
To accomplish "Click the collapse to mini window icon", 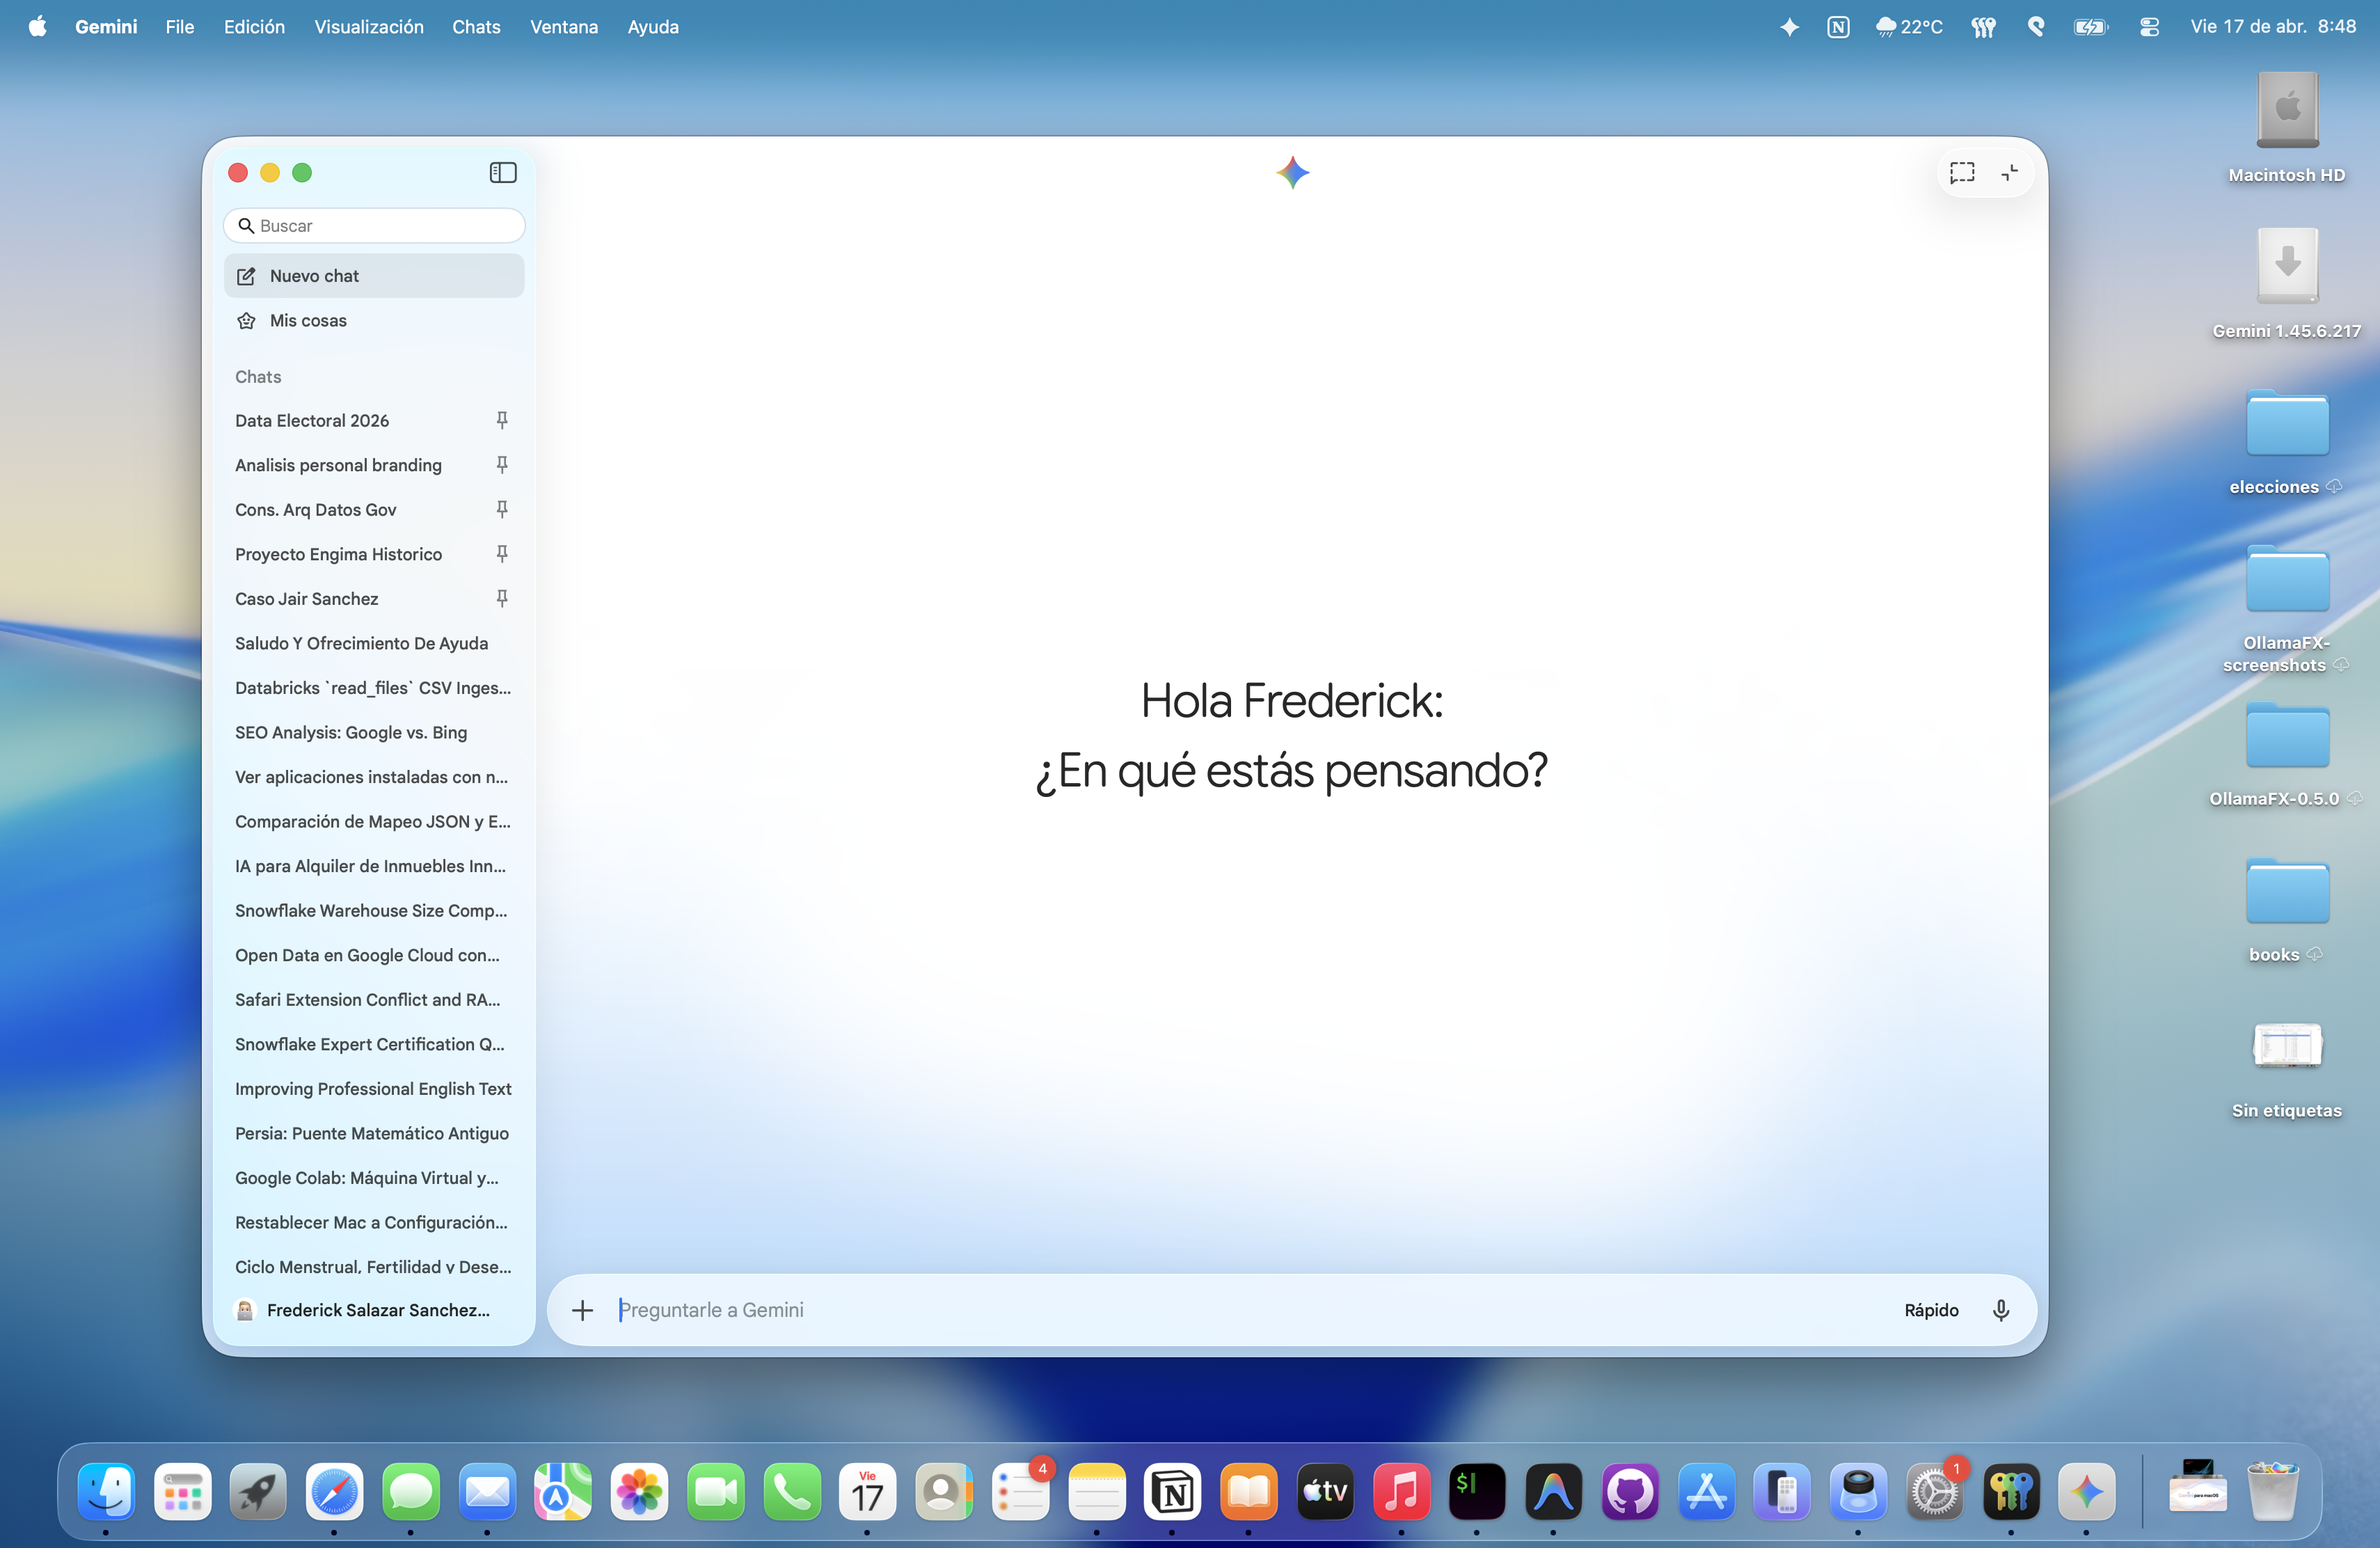I will pyautogui.click(x=2009, y=173).
